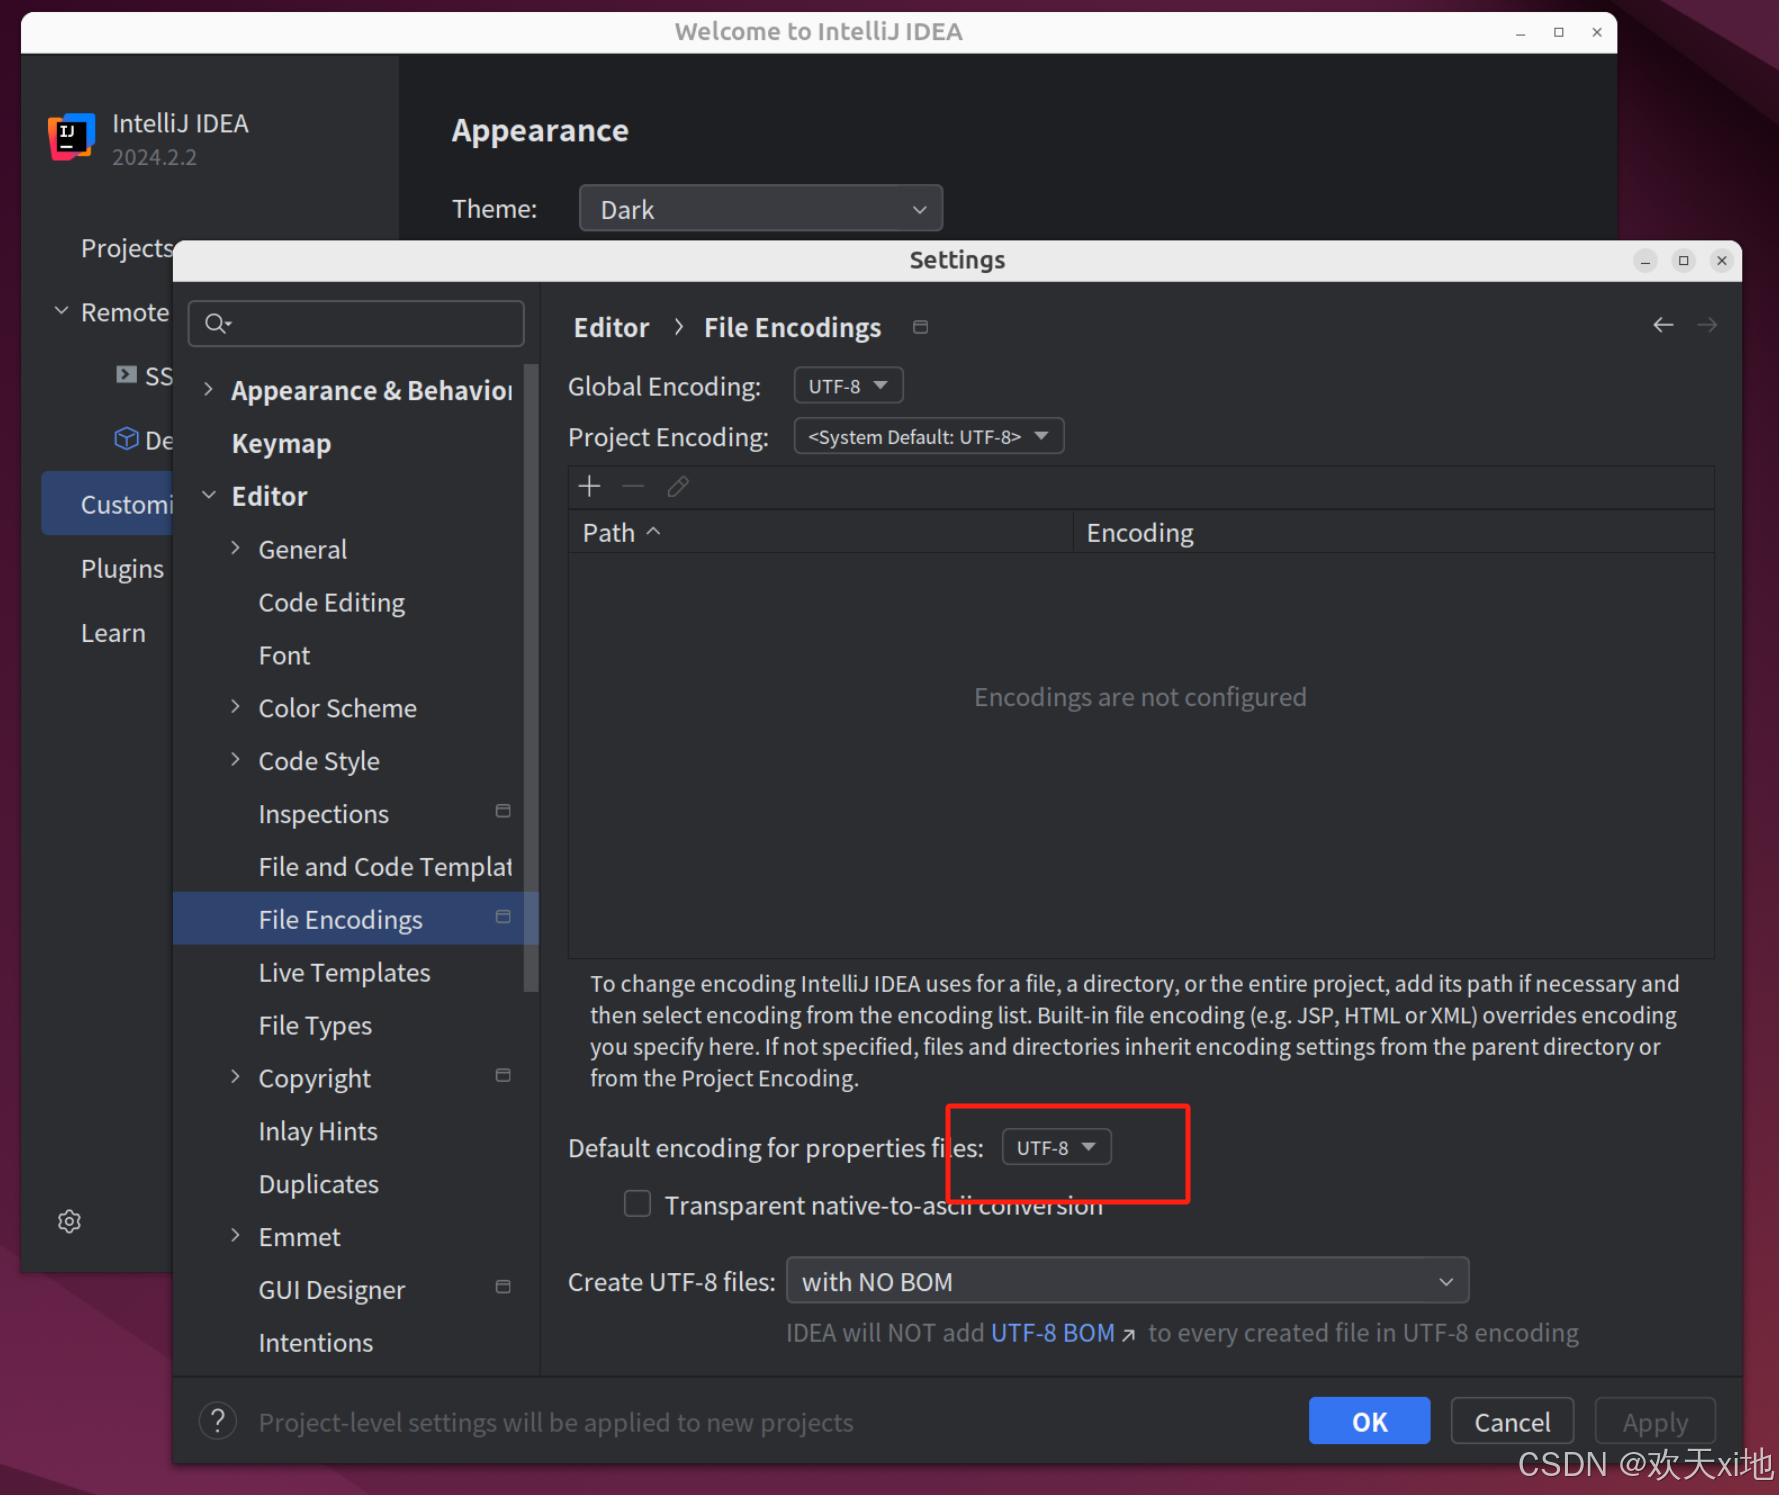Viewport: 1779px width, 1495px height.
Task: Click Editor in the breadcrumb
Action: pyautogui.click(x=611, y=328)
